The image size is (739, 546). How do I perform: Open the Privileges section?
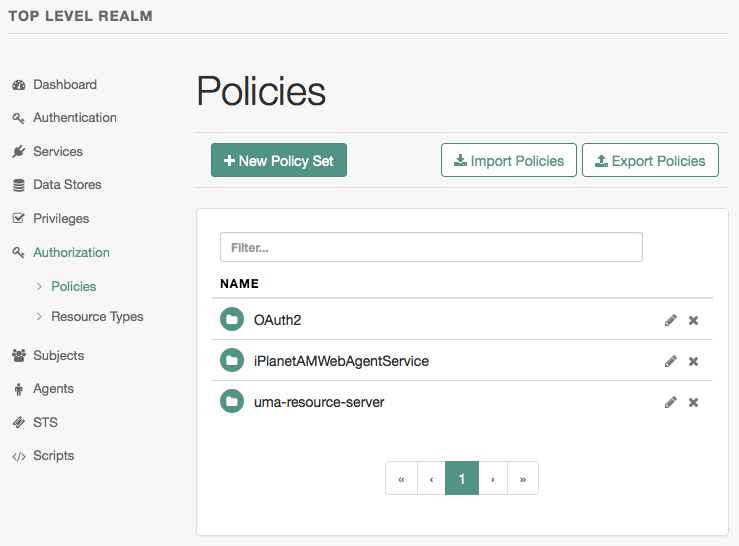61,219
